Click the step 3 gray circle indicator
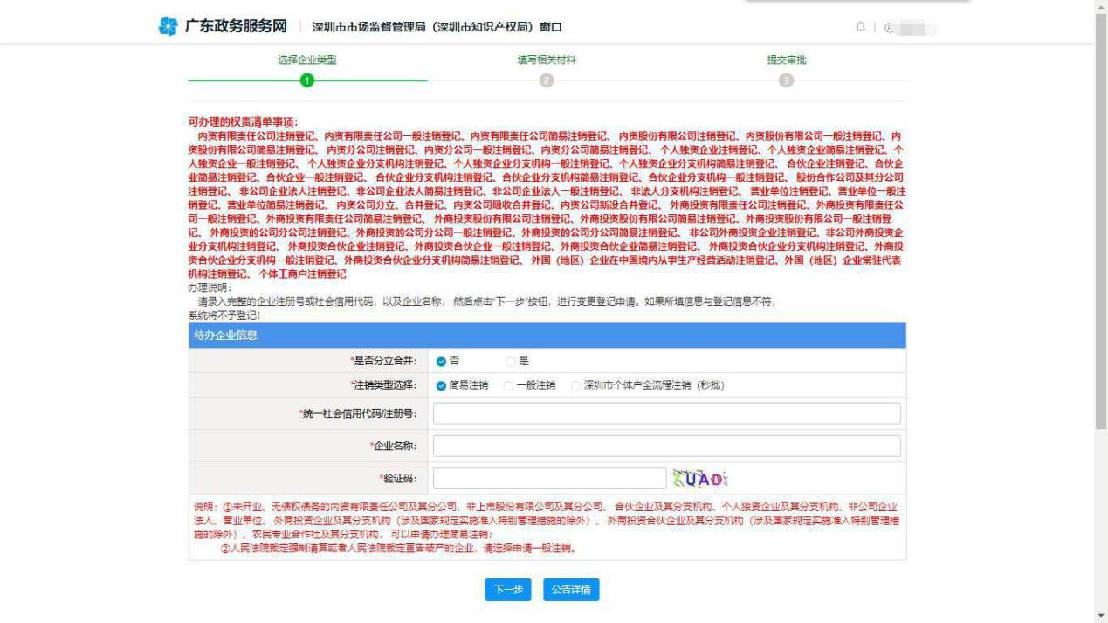1108x623 pixels. tap(786, 80)
